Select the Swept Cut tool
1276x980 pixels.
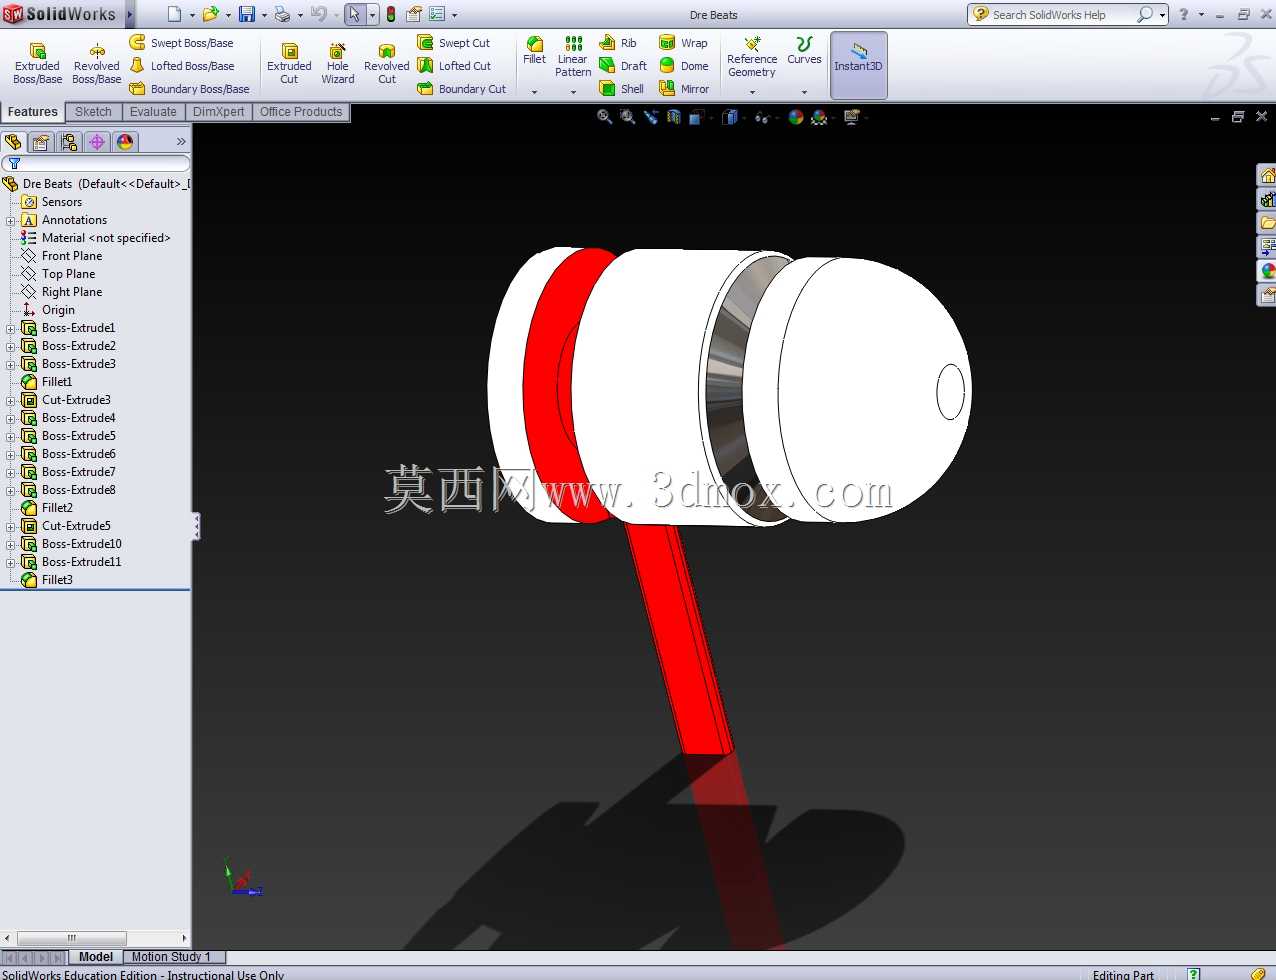tap(453, 43)
